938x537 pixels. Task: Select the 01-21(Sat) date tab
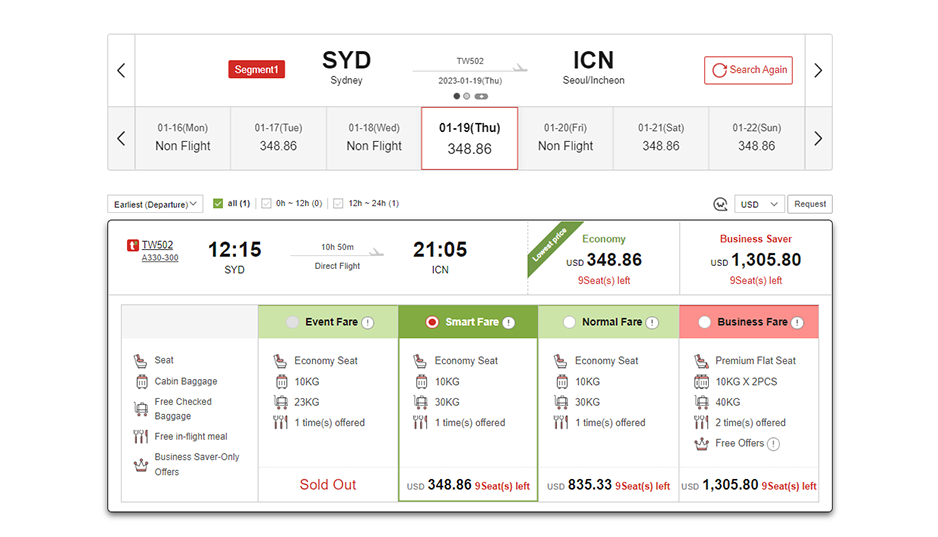[661, 138]
